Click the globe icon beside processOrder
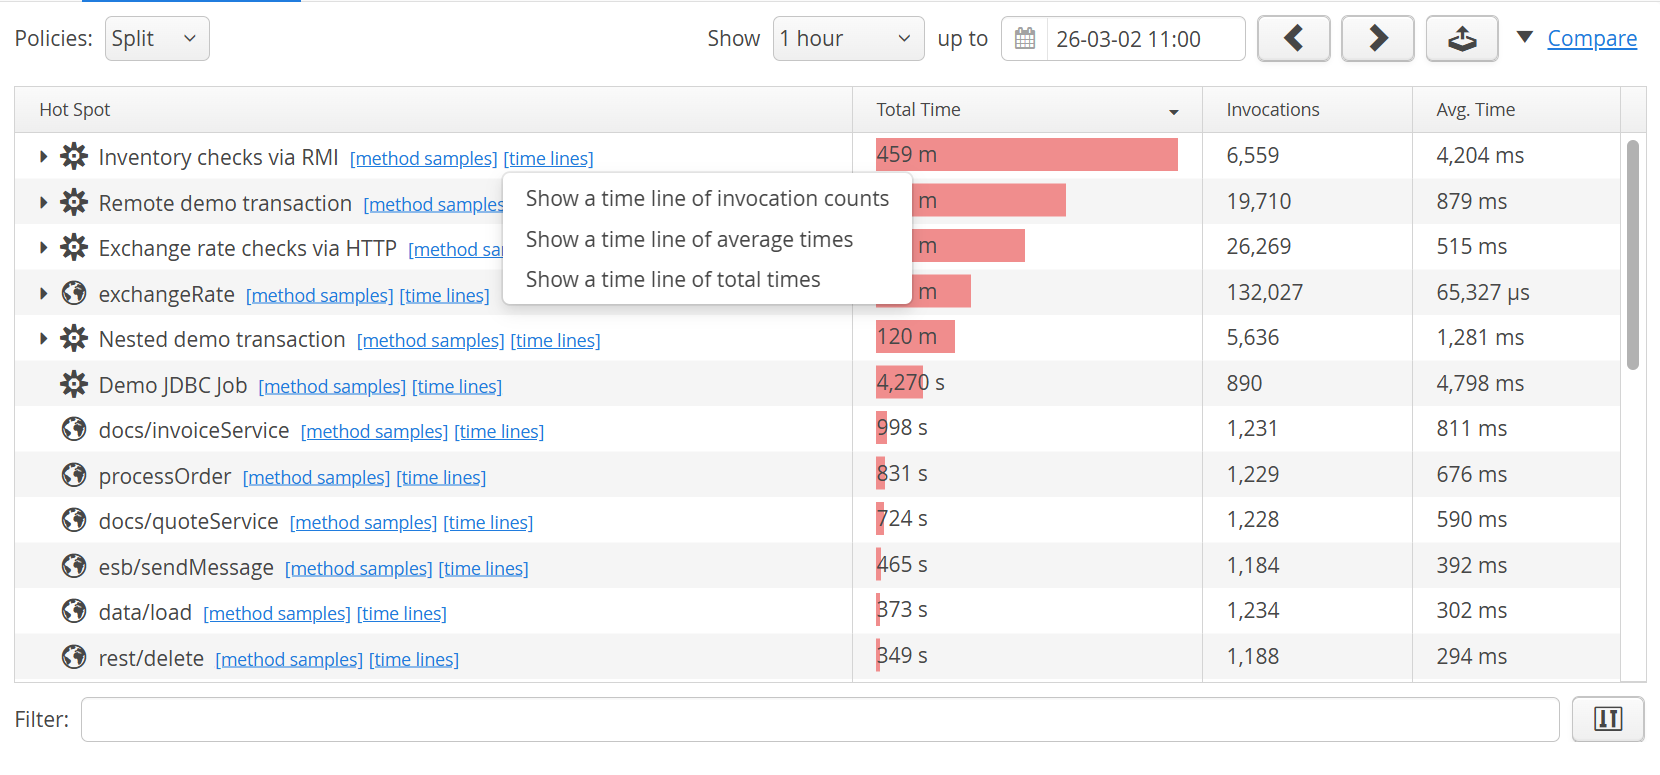Screen dimensions: 1660x775 [x=74, y=476]
